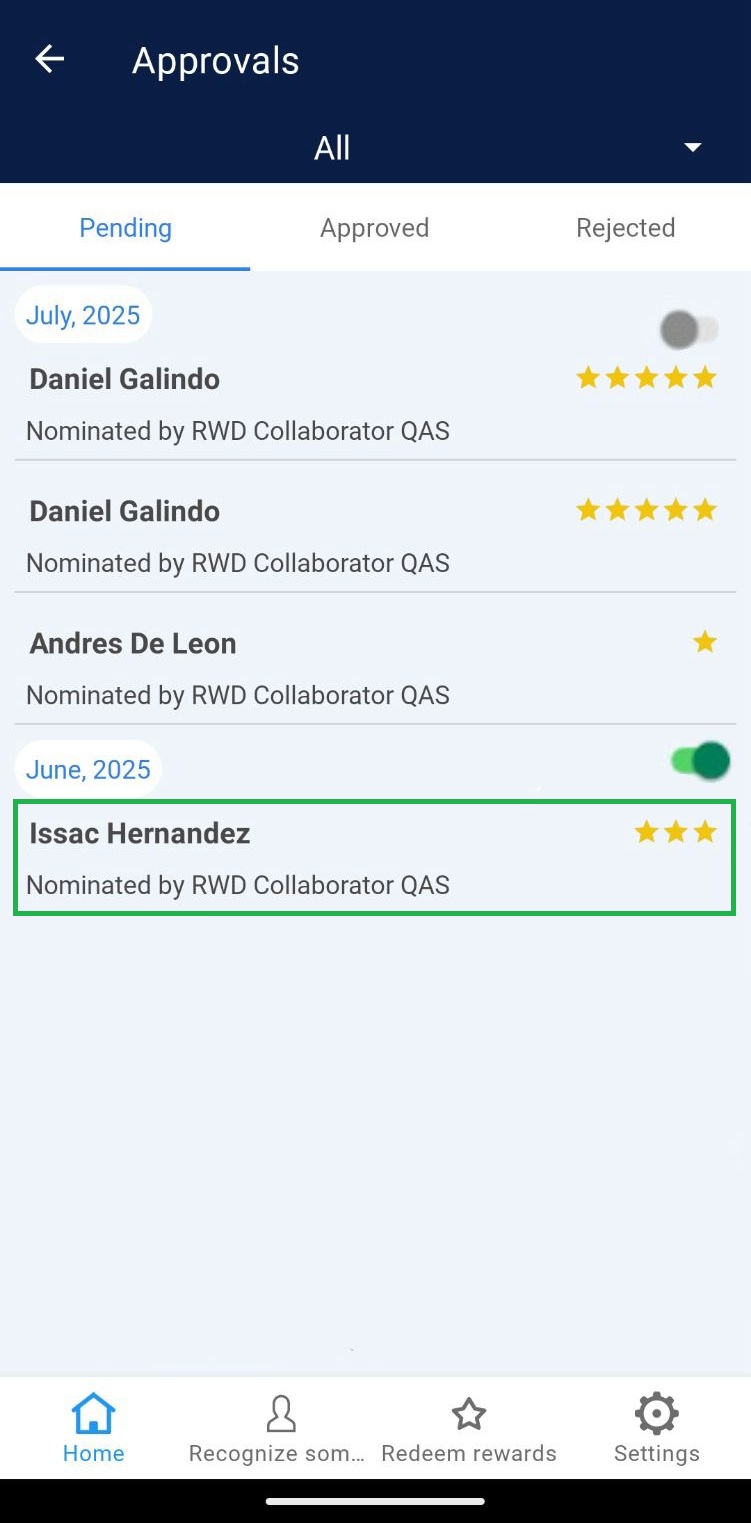This screenshot has width=751, height=1523.
Task: Open the Home icon in bottom bar
Action: coord(93,1415)
